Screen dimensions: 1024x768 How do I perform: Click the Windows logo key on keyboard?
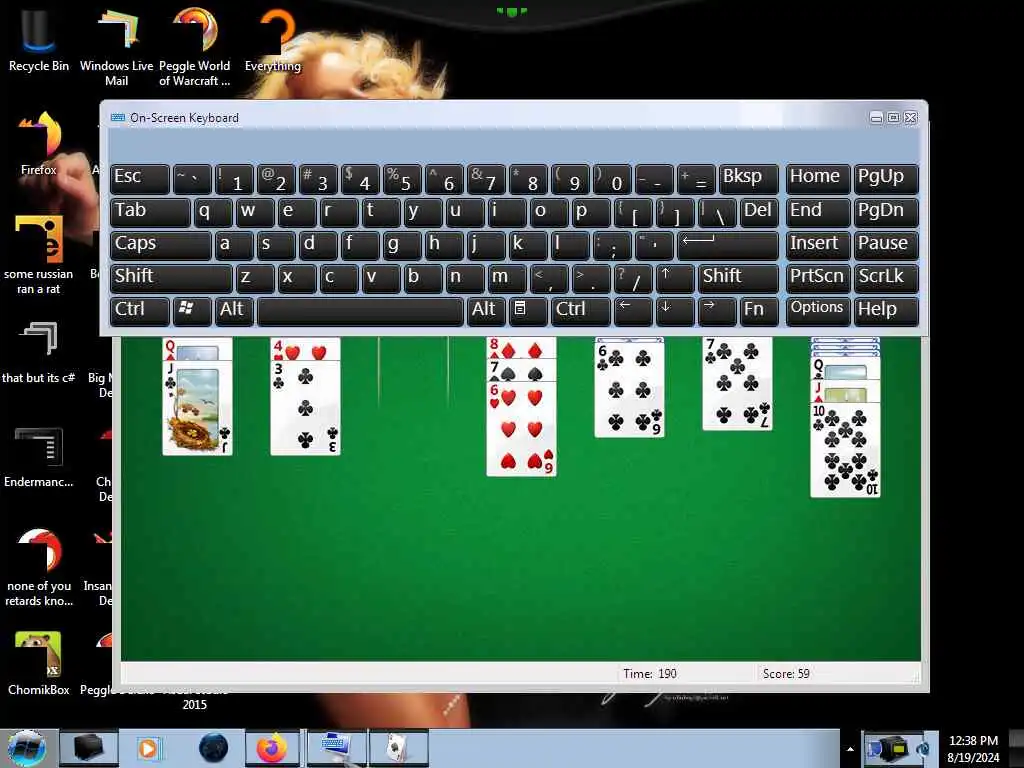[191, 310]
